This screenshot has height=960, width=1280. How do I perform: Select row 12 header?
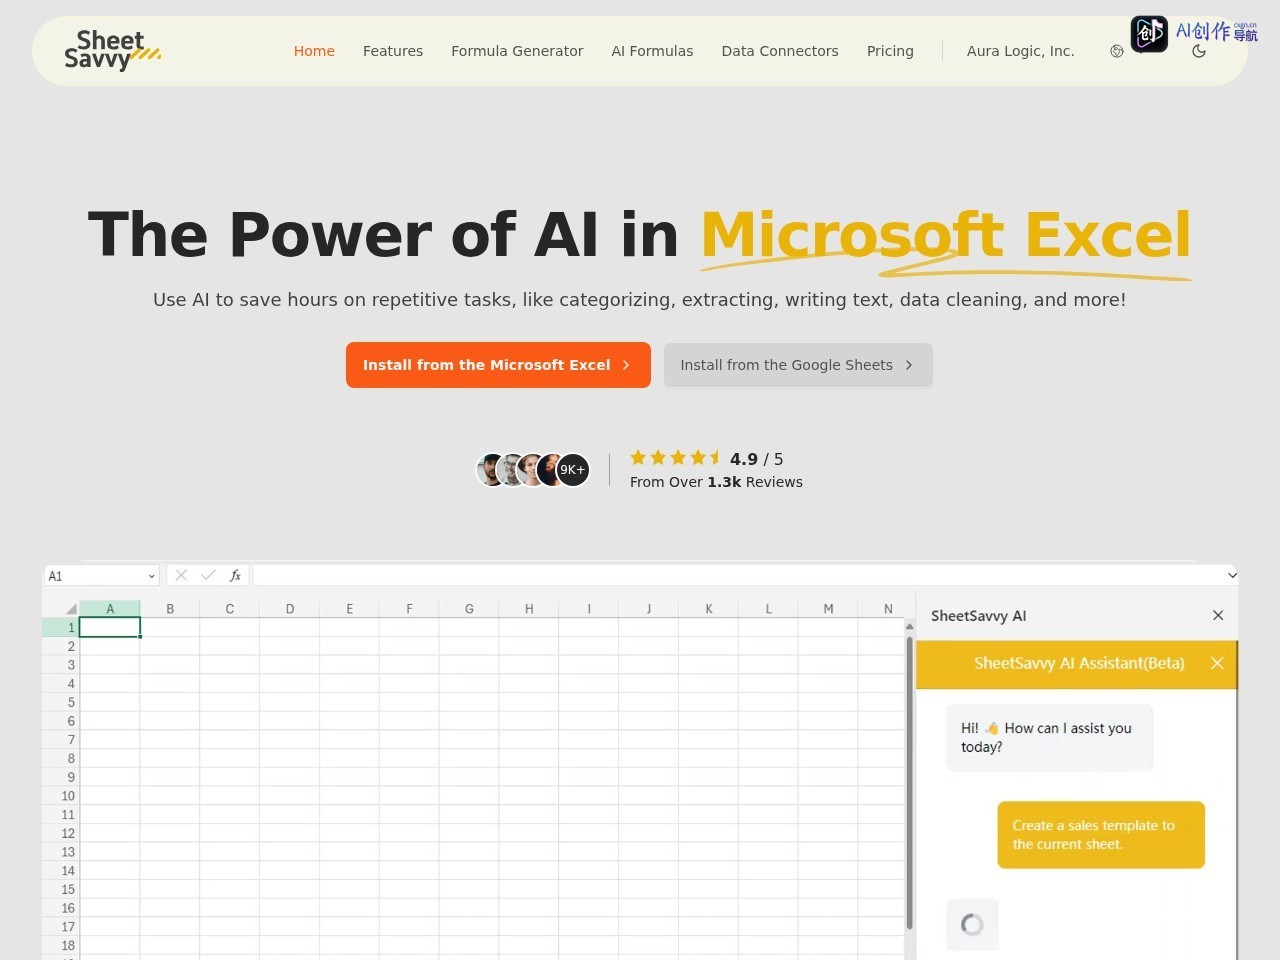[61, 833]
